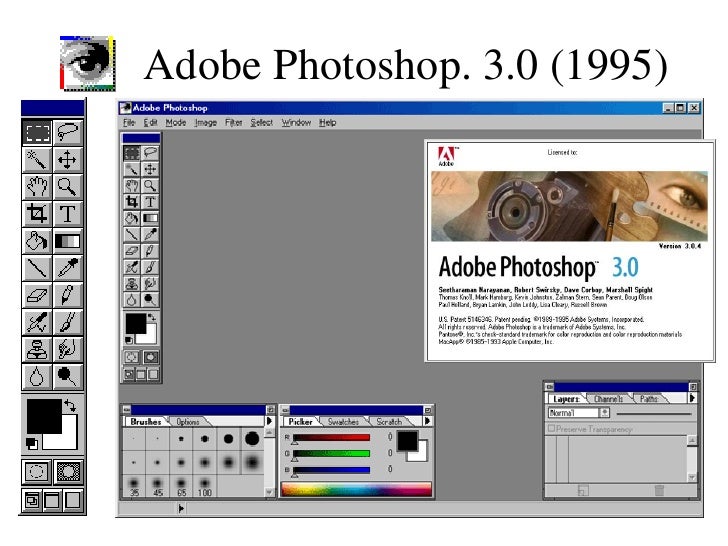This screenshot has height=546, width=728.
Task: Choose the Type (T) tool in the enlarged toolbox
Action: coord(68,214)
